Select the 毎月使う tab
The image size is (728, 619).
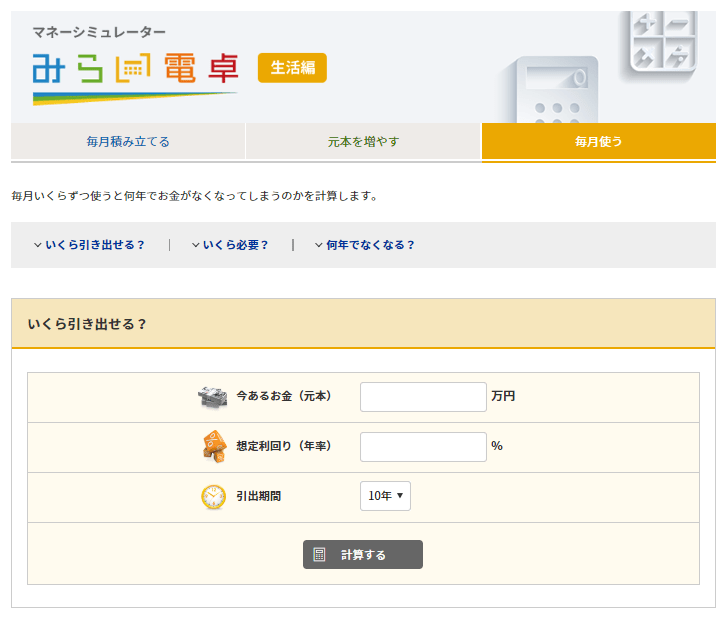click(x=598, y=142)
